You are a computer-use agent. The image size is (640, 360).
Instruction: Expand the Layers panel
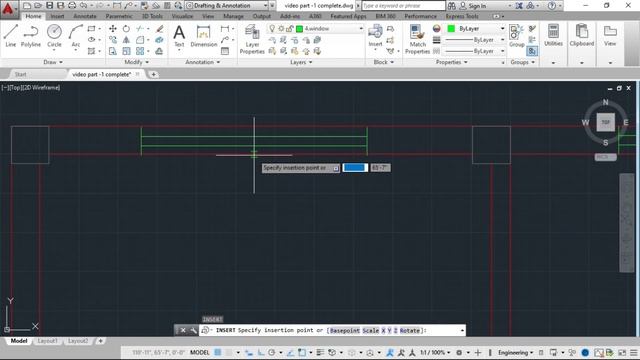pos(301,62)
